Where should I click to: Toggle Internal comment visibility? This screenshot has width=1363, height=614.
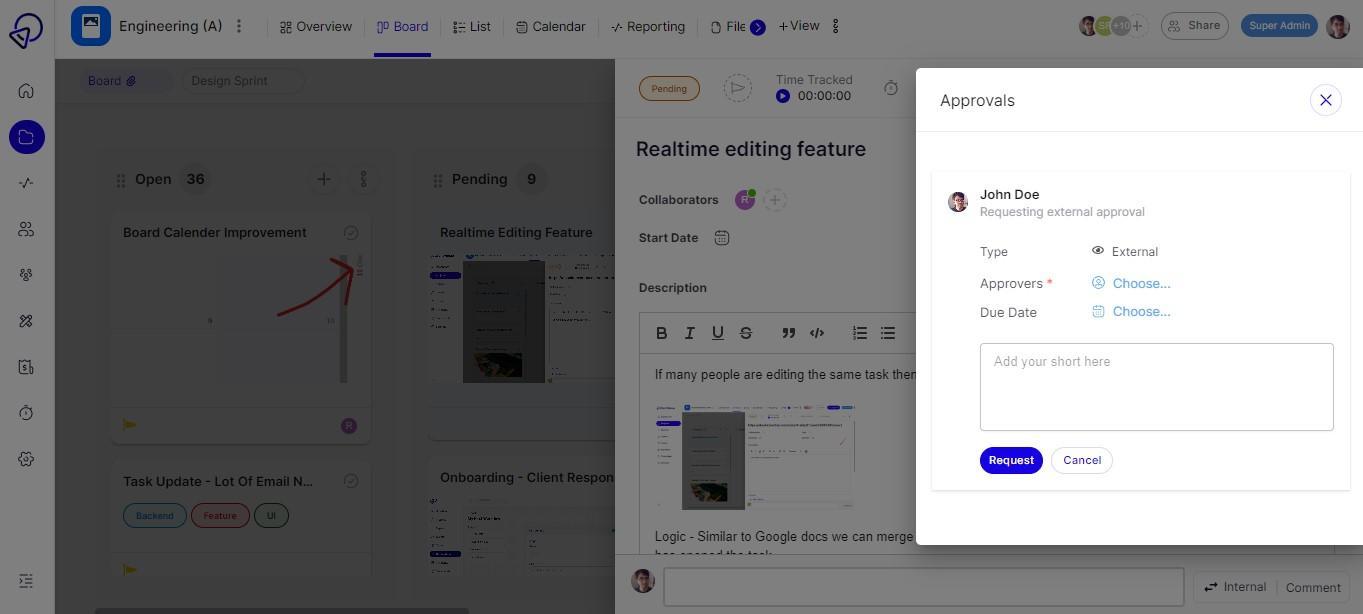click(x=1234, y=587)
